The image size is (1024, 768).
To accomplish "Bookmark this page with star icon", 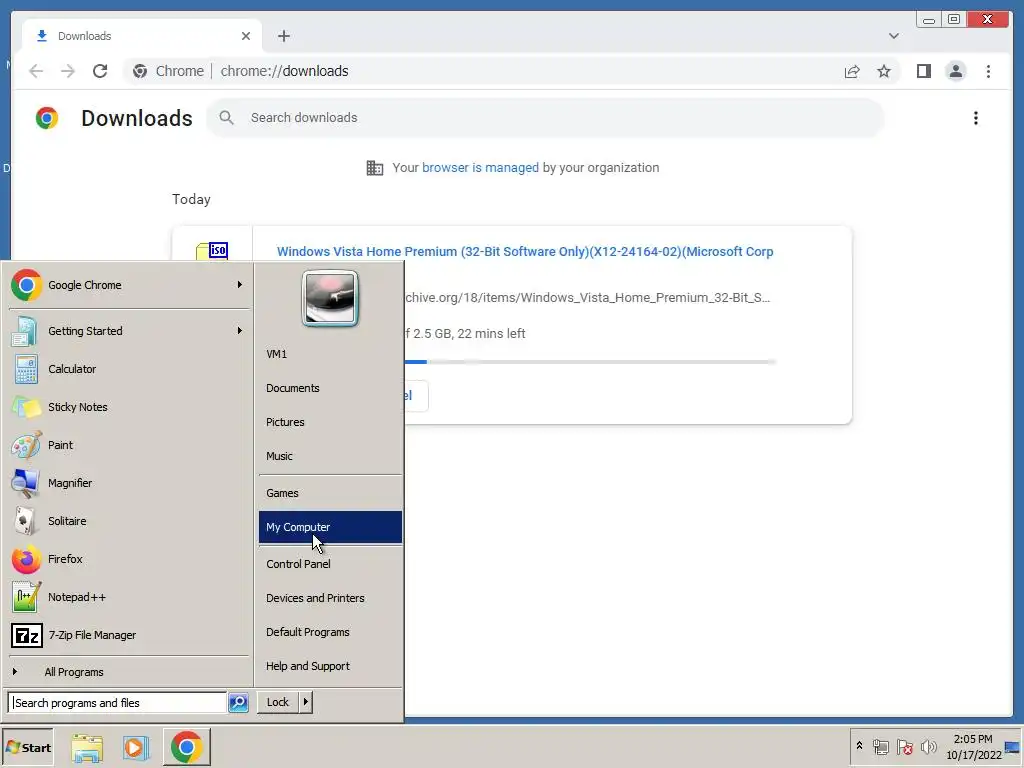I will 884,71.
